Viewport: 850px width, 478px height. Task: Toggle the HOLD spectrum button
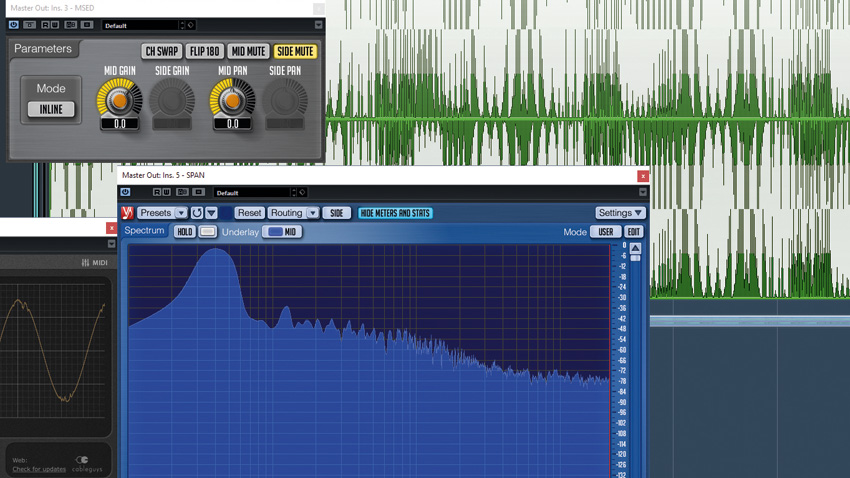coord(185,232)
